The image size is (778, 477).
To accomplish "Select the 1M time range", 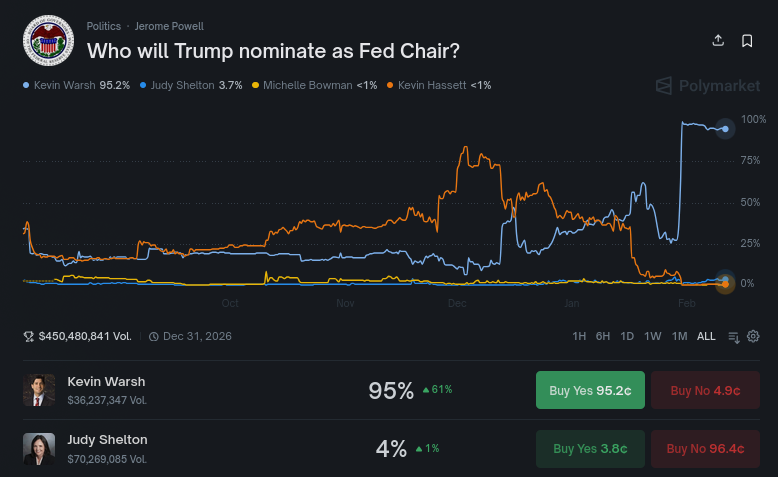I will tap(679, 336).
